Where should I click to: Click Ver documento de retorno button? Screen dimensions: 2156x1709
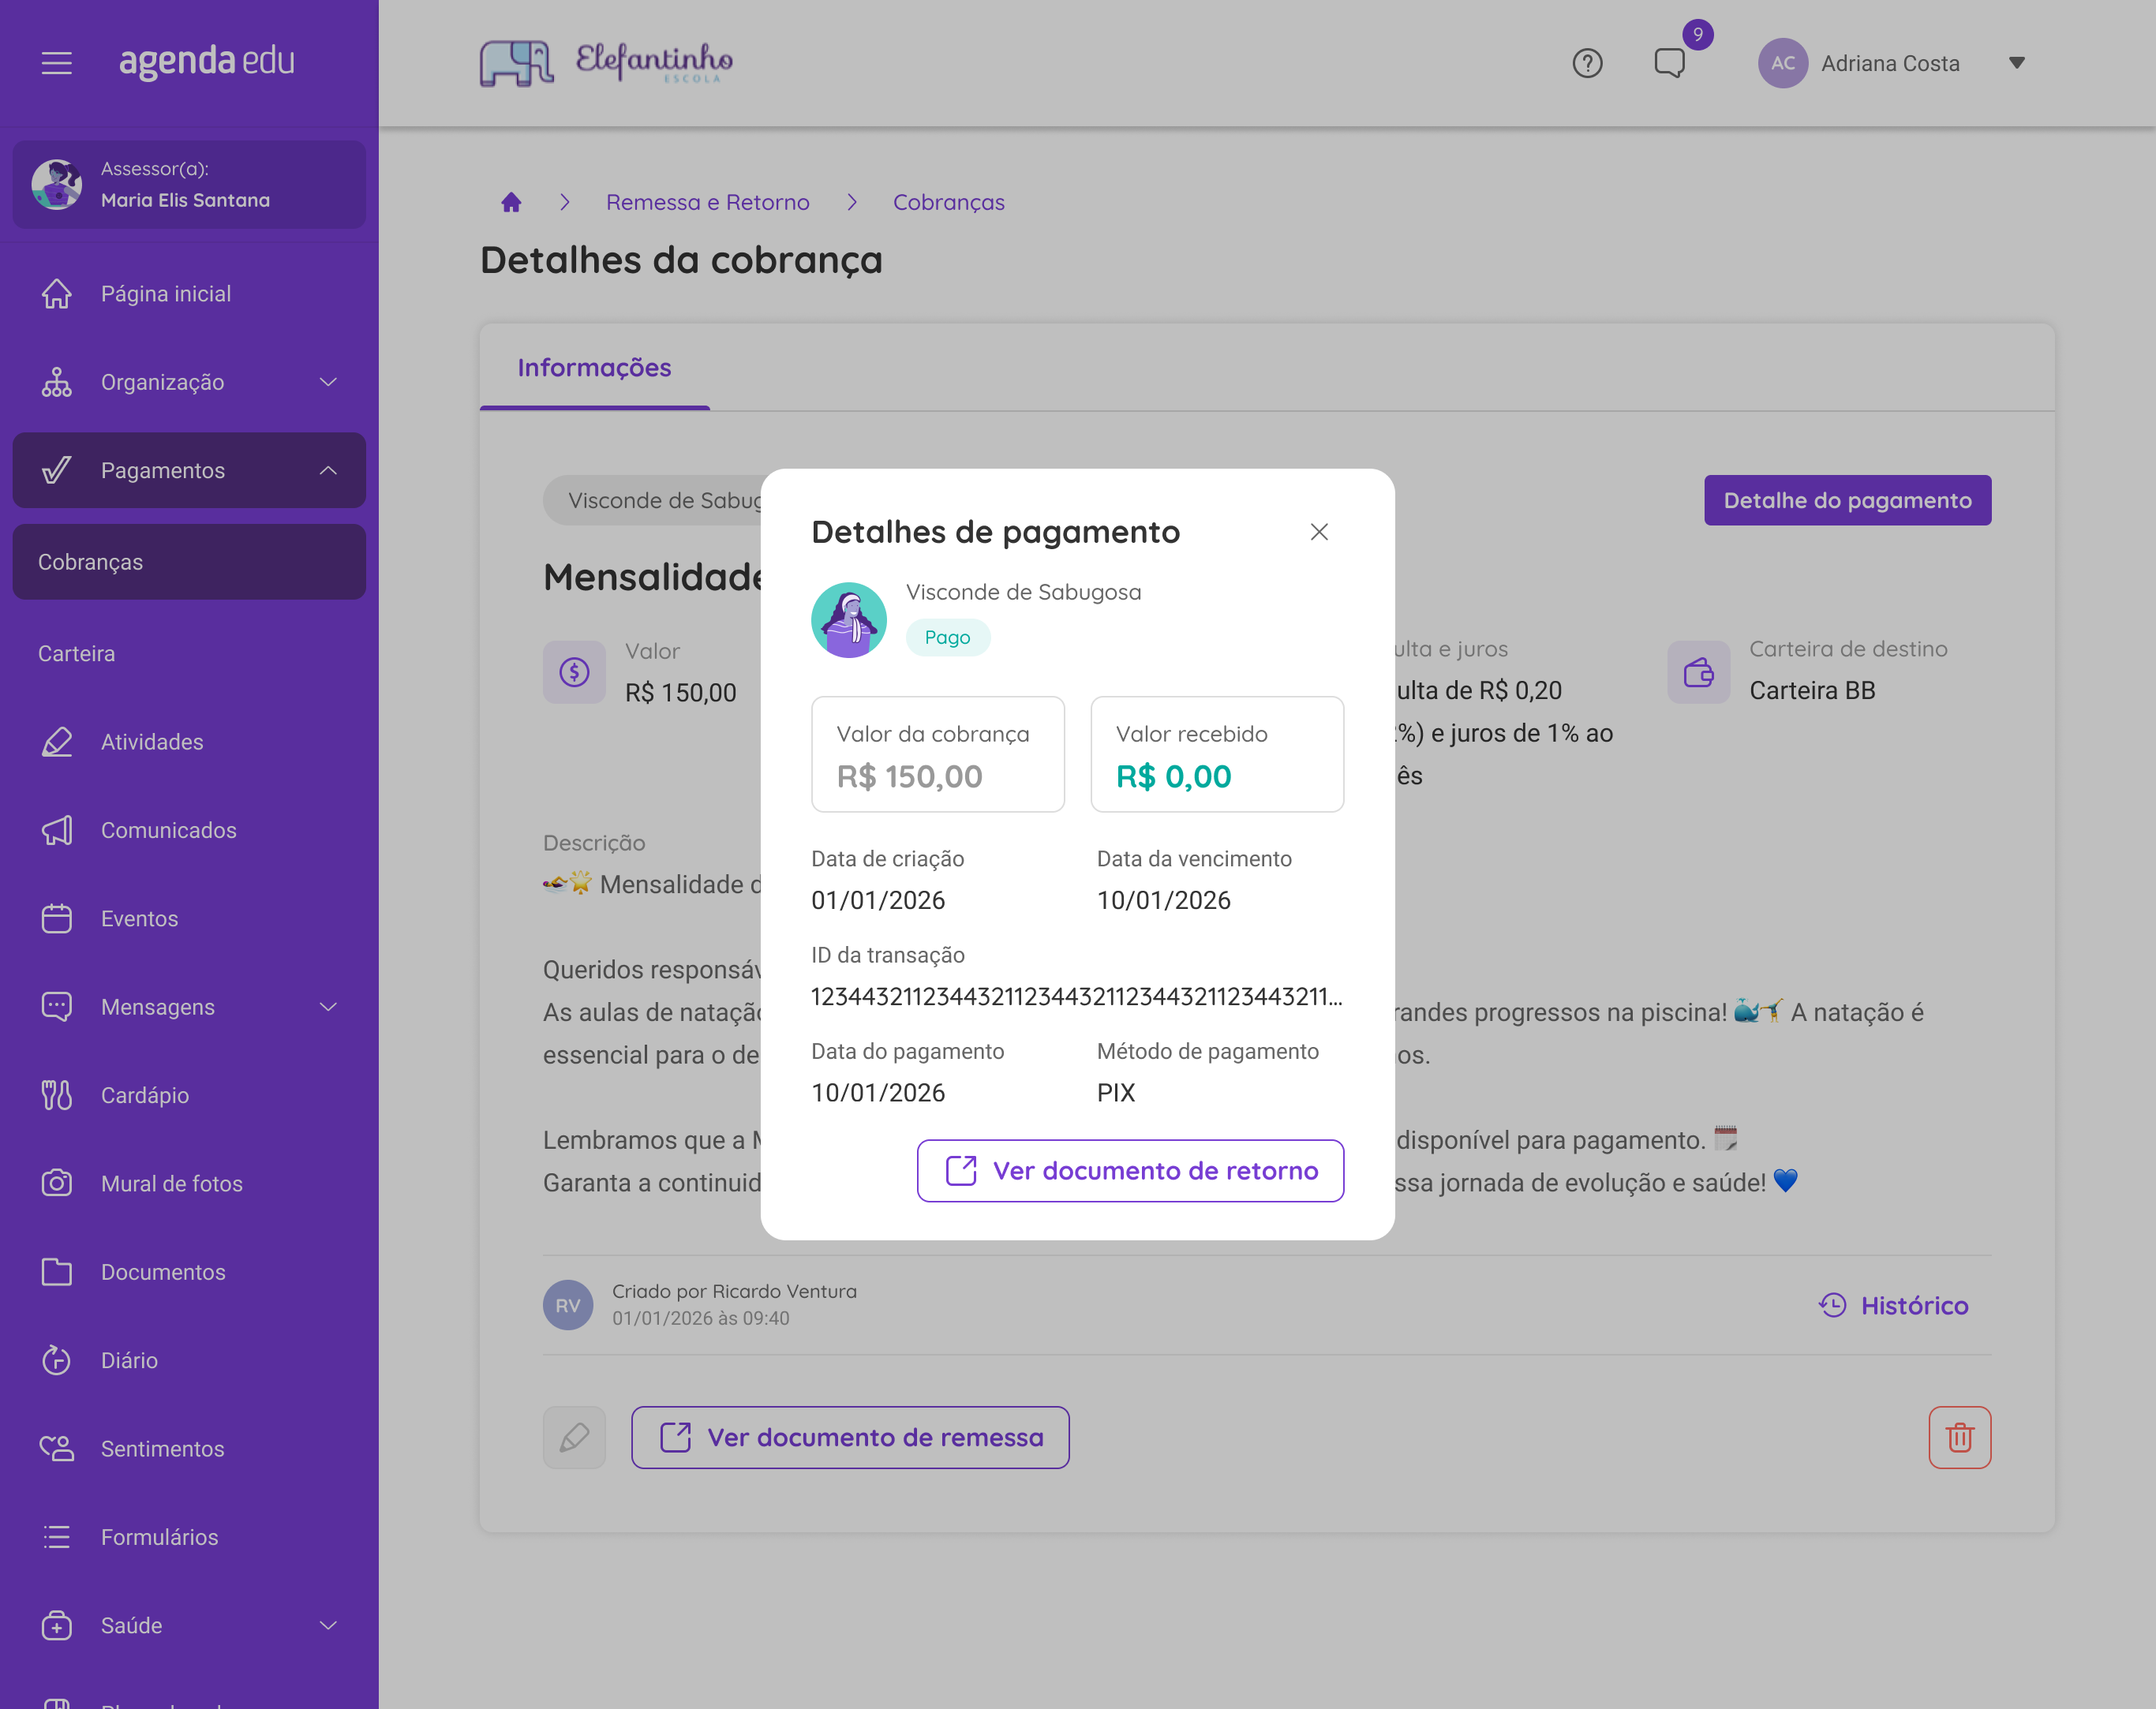[x=1130, y=1170]
